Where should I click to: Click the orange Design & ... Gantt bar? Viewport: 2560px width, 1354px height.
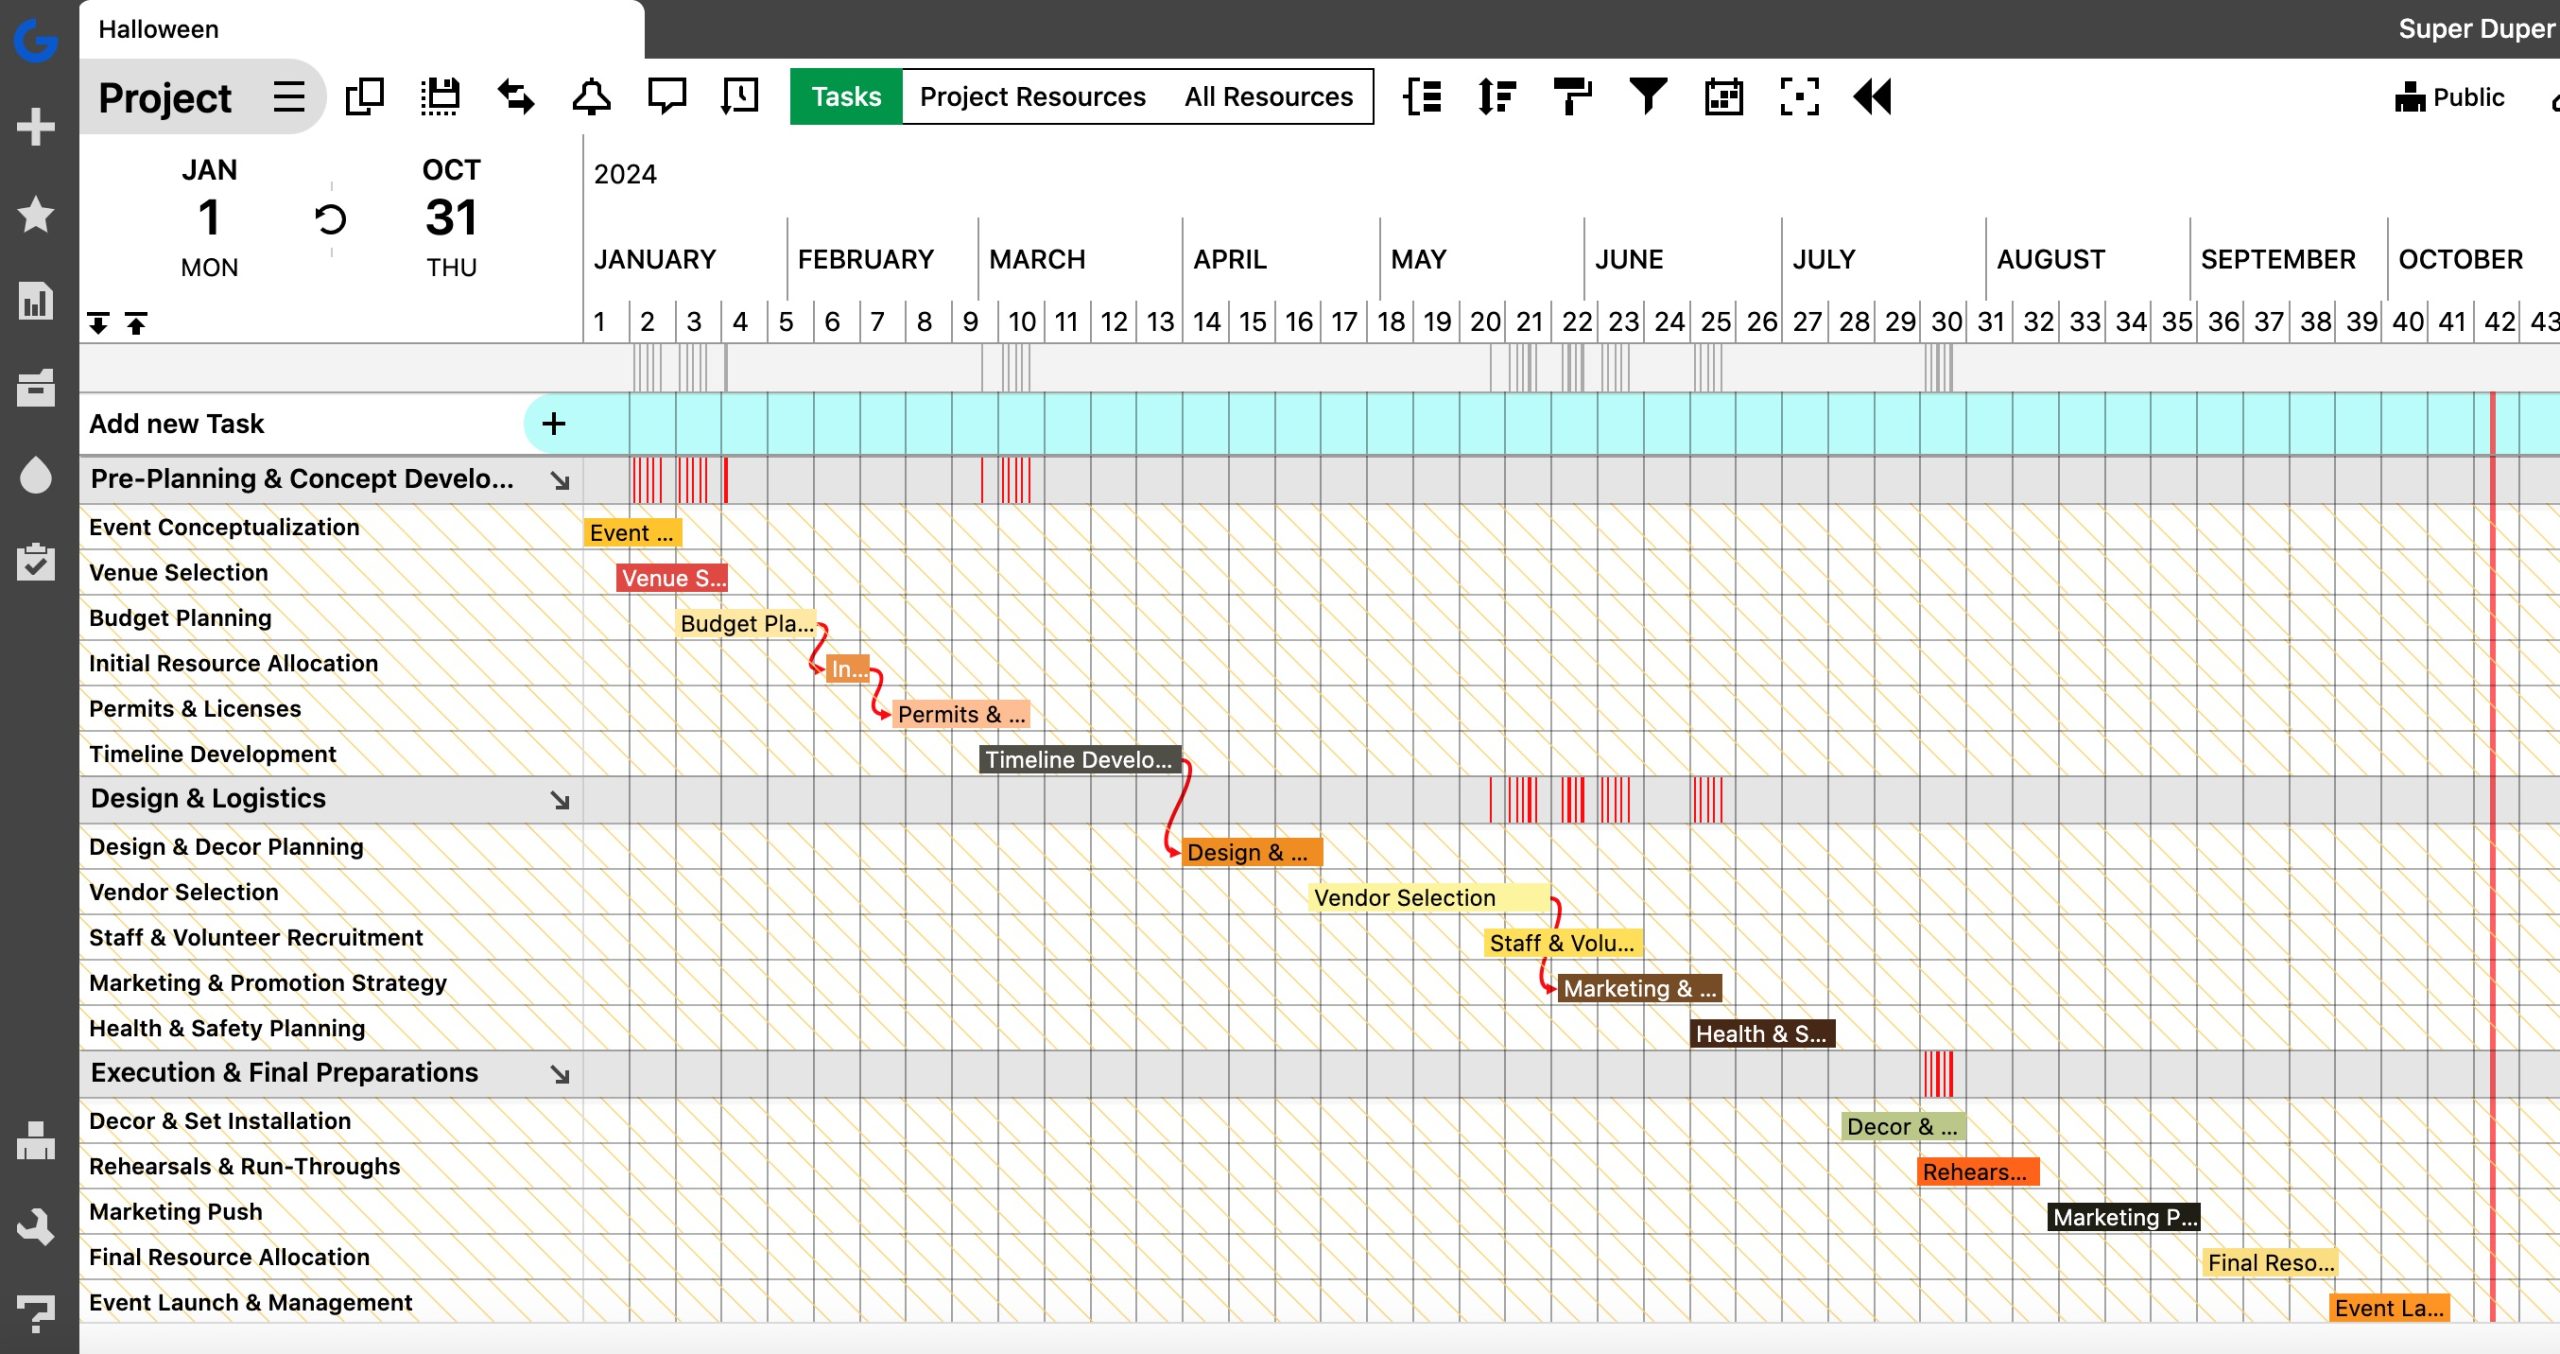(1252, 852)
